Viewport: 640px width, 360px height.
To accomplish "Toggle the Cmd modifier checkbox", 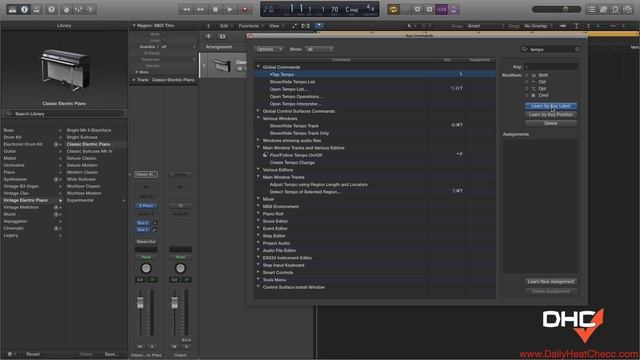I will (x=527, y=95).
